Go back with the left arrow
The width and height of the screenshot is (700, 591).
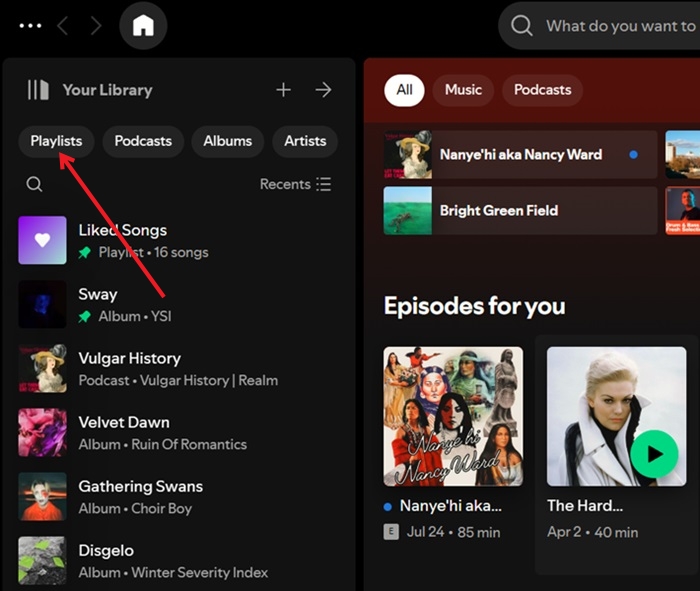point(62,26)
